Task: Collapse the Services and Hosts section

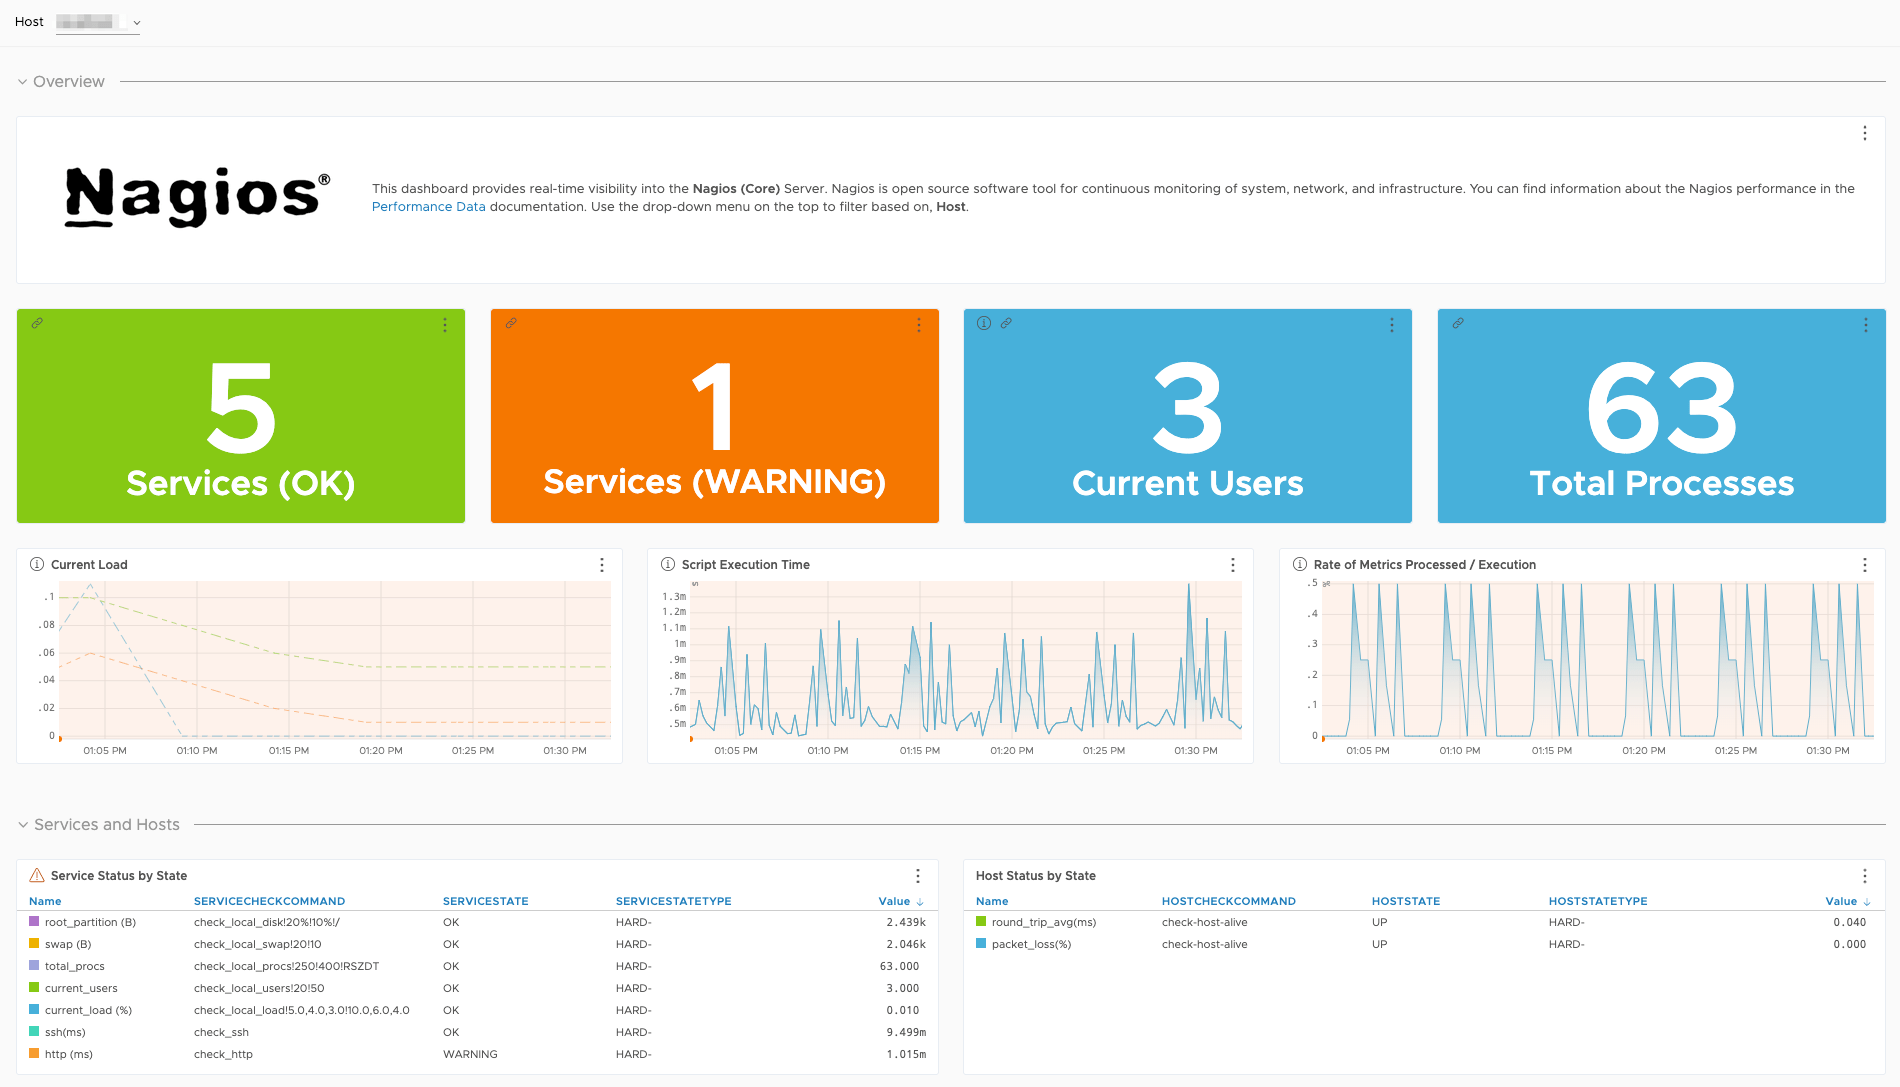Action: click(x=22, y=824)
